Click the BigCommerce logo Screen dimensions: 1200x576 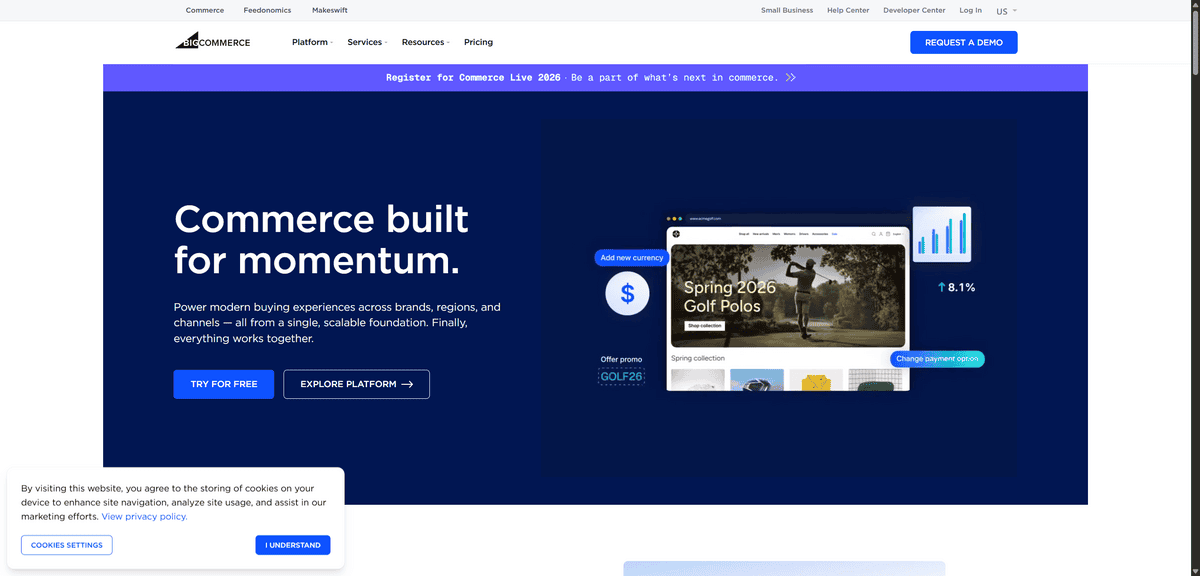coord(212,41)
